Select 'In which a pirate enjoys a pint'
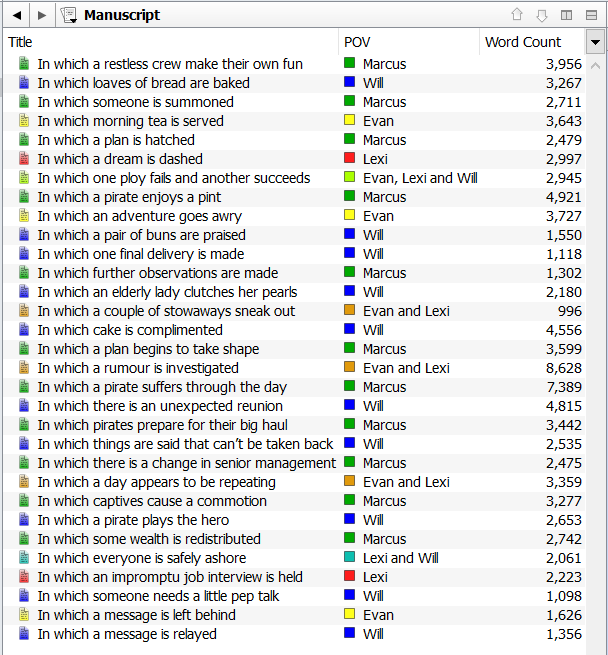 (129, 197)
